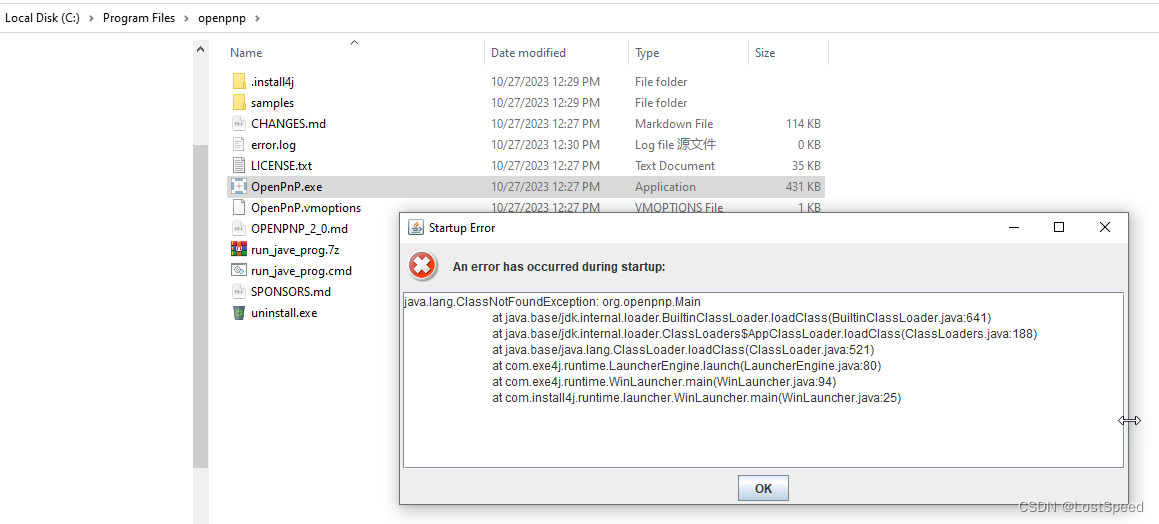This screenshot has width=1159, height=524.
Task: Sort files by Name column header
Action: [x=246, y=53]
